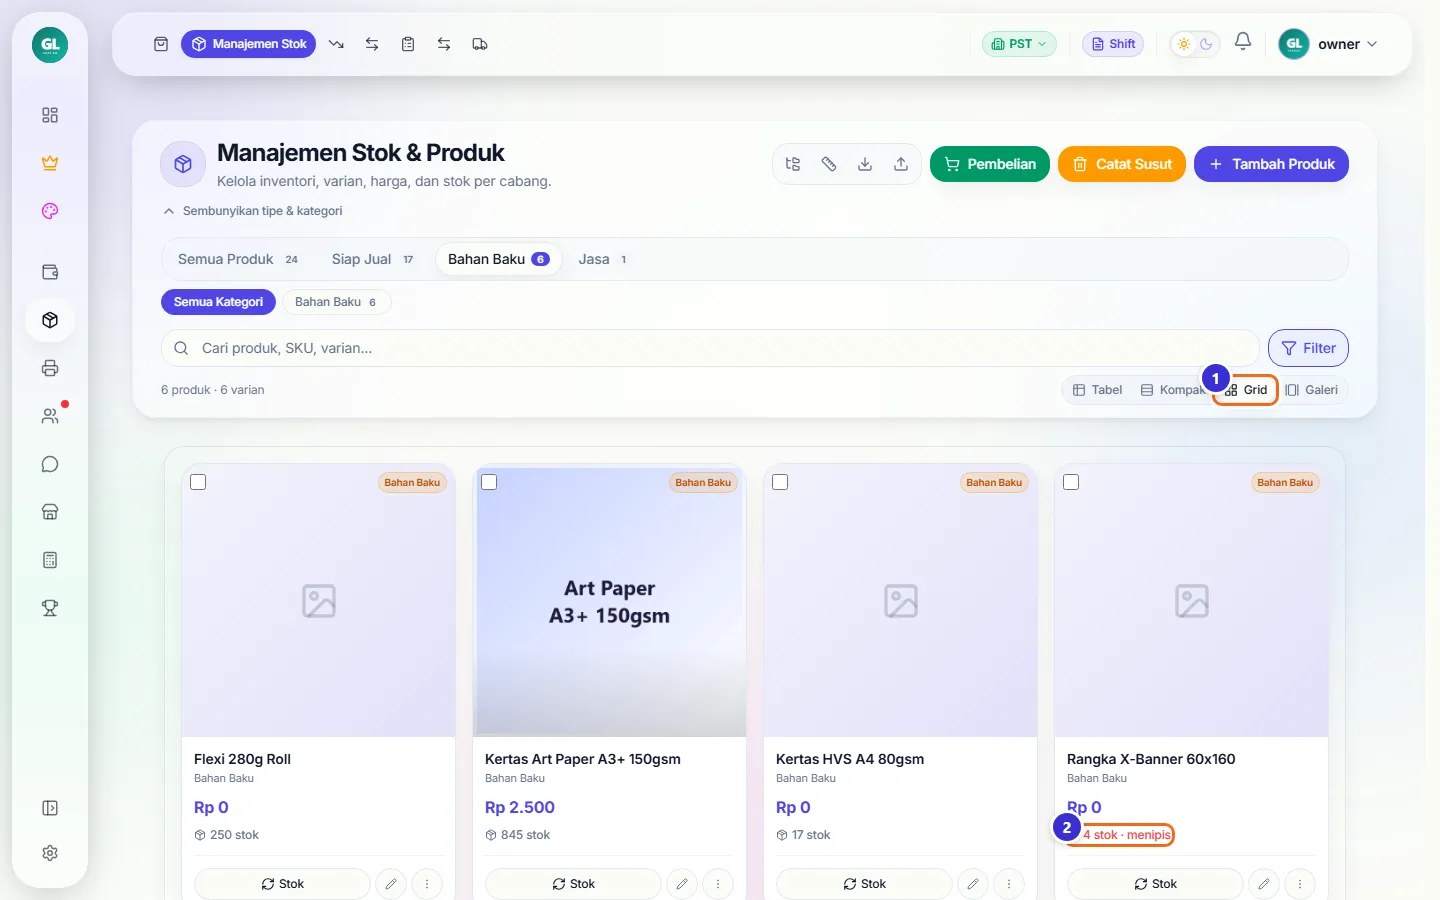Open the owner account menu

pos(1329,44)
